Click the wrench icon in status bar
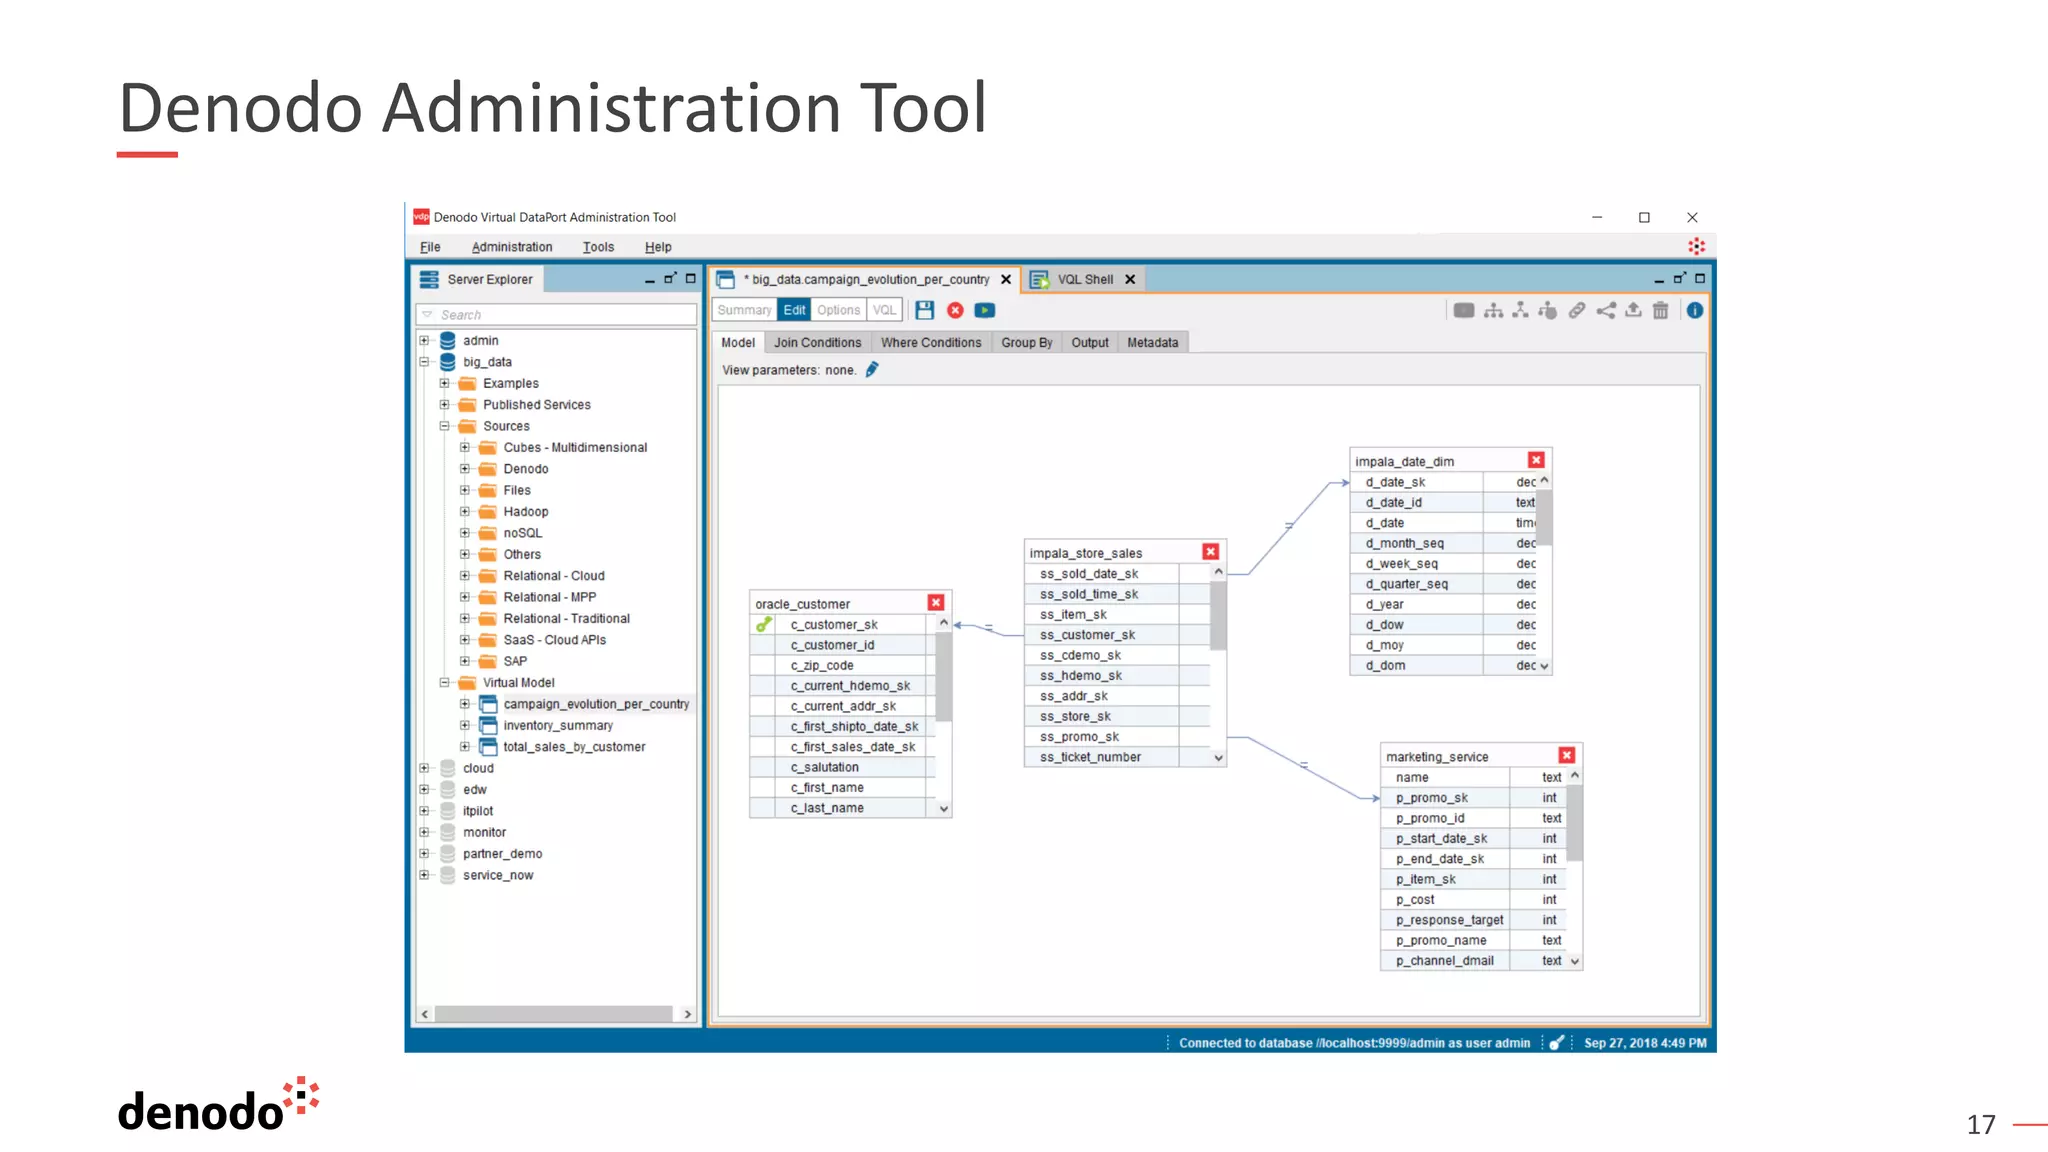This screenshot has height=1152, width=2048. (x=1557, y=1043)
